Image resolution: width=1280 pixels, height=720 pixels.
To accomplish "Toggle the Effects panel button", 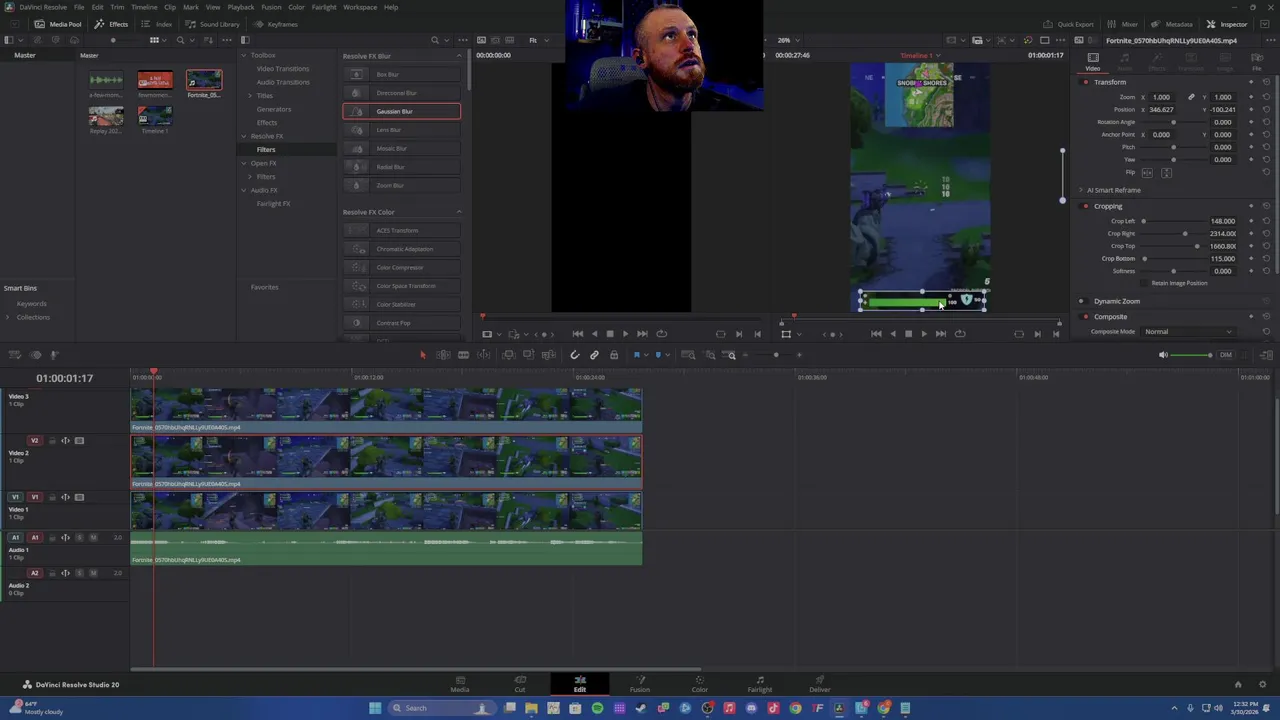I will pyautogui.click(x=112, y=24).
